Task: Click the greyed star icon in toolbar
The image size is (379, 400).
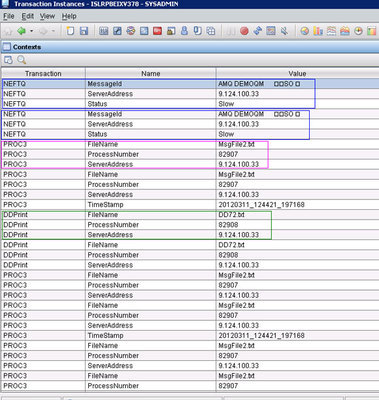Action: pyautogui.click(x=8, y=31)
